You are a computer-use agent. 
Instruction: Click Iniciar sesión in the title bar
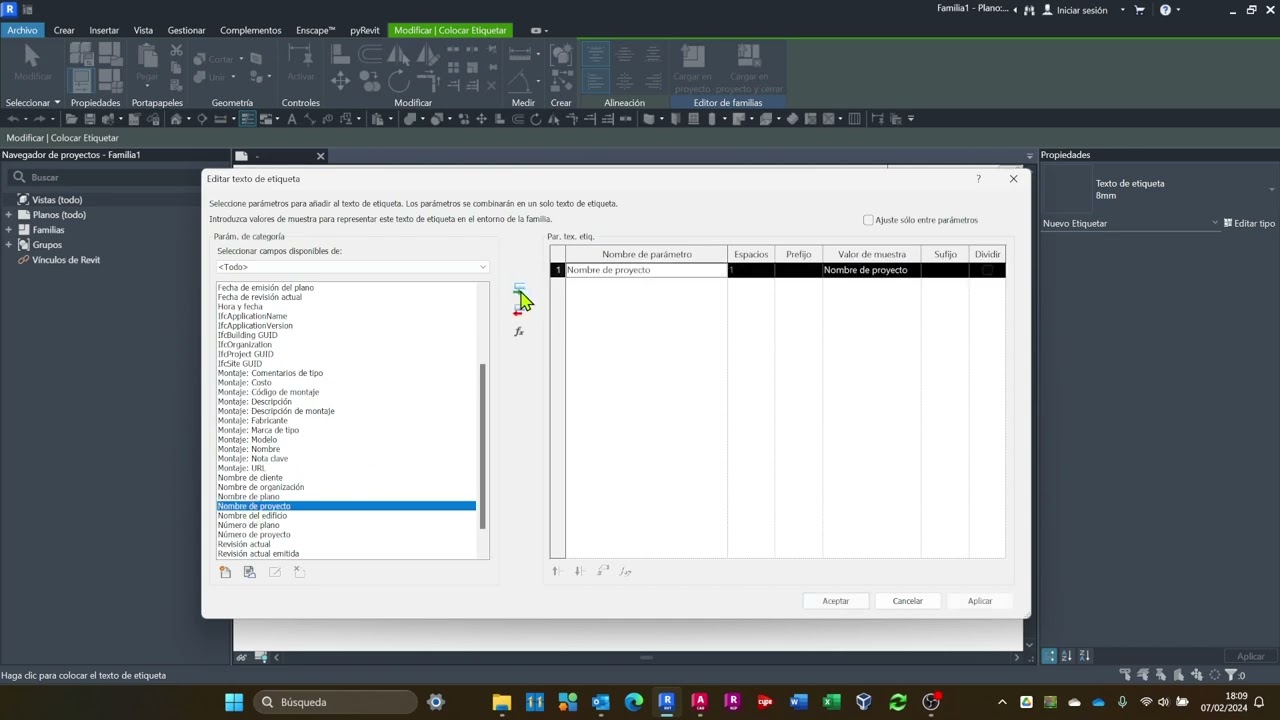1082,10
